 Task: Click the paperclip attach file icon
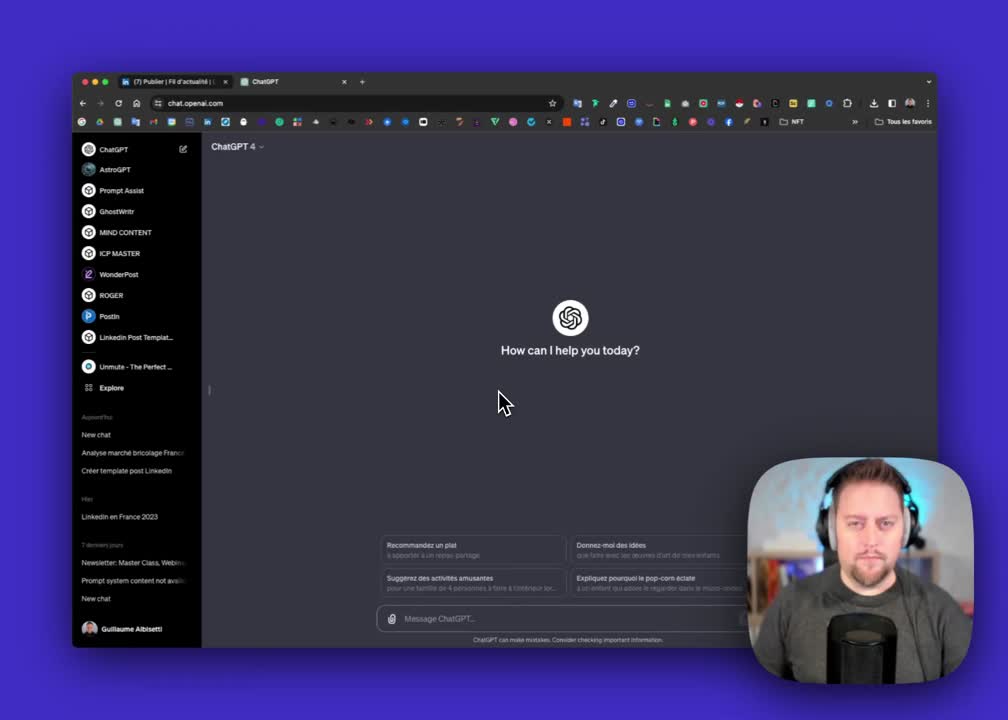pyautogui.click(x=392, y=619)
